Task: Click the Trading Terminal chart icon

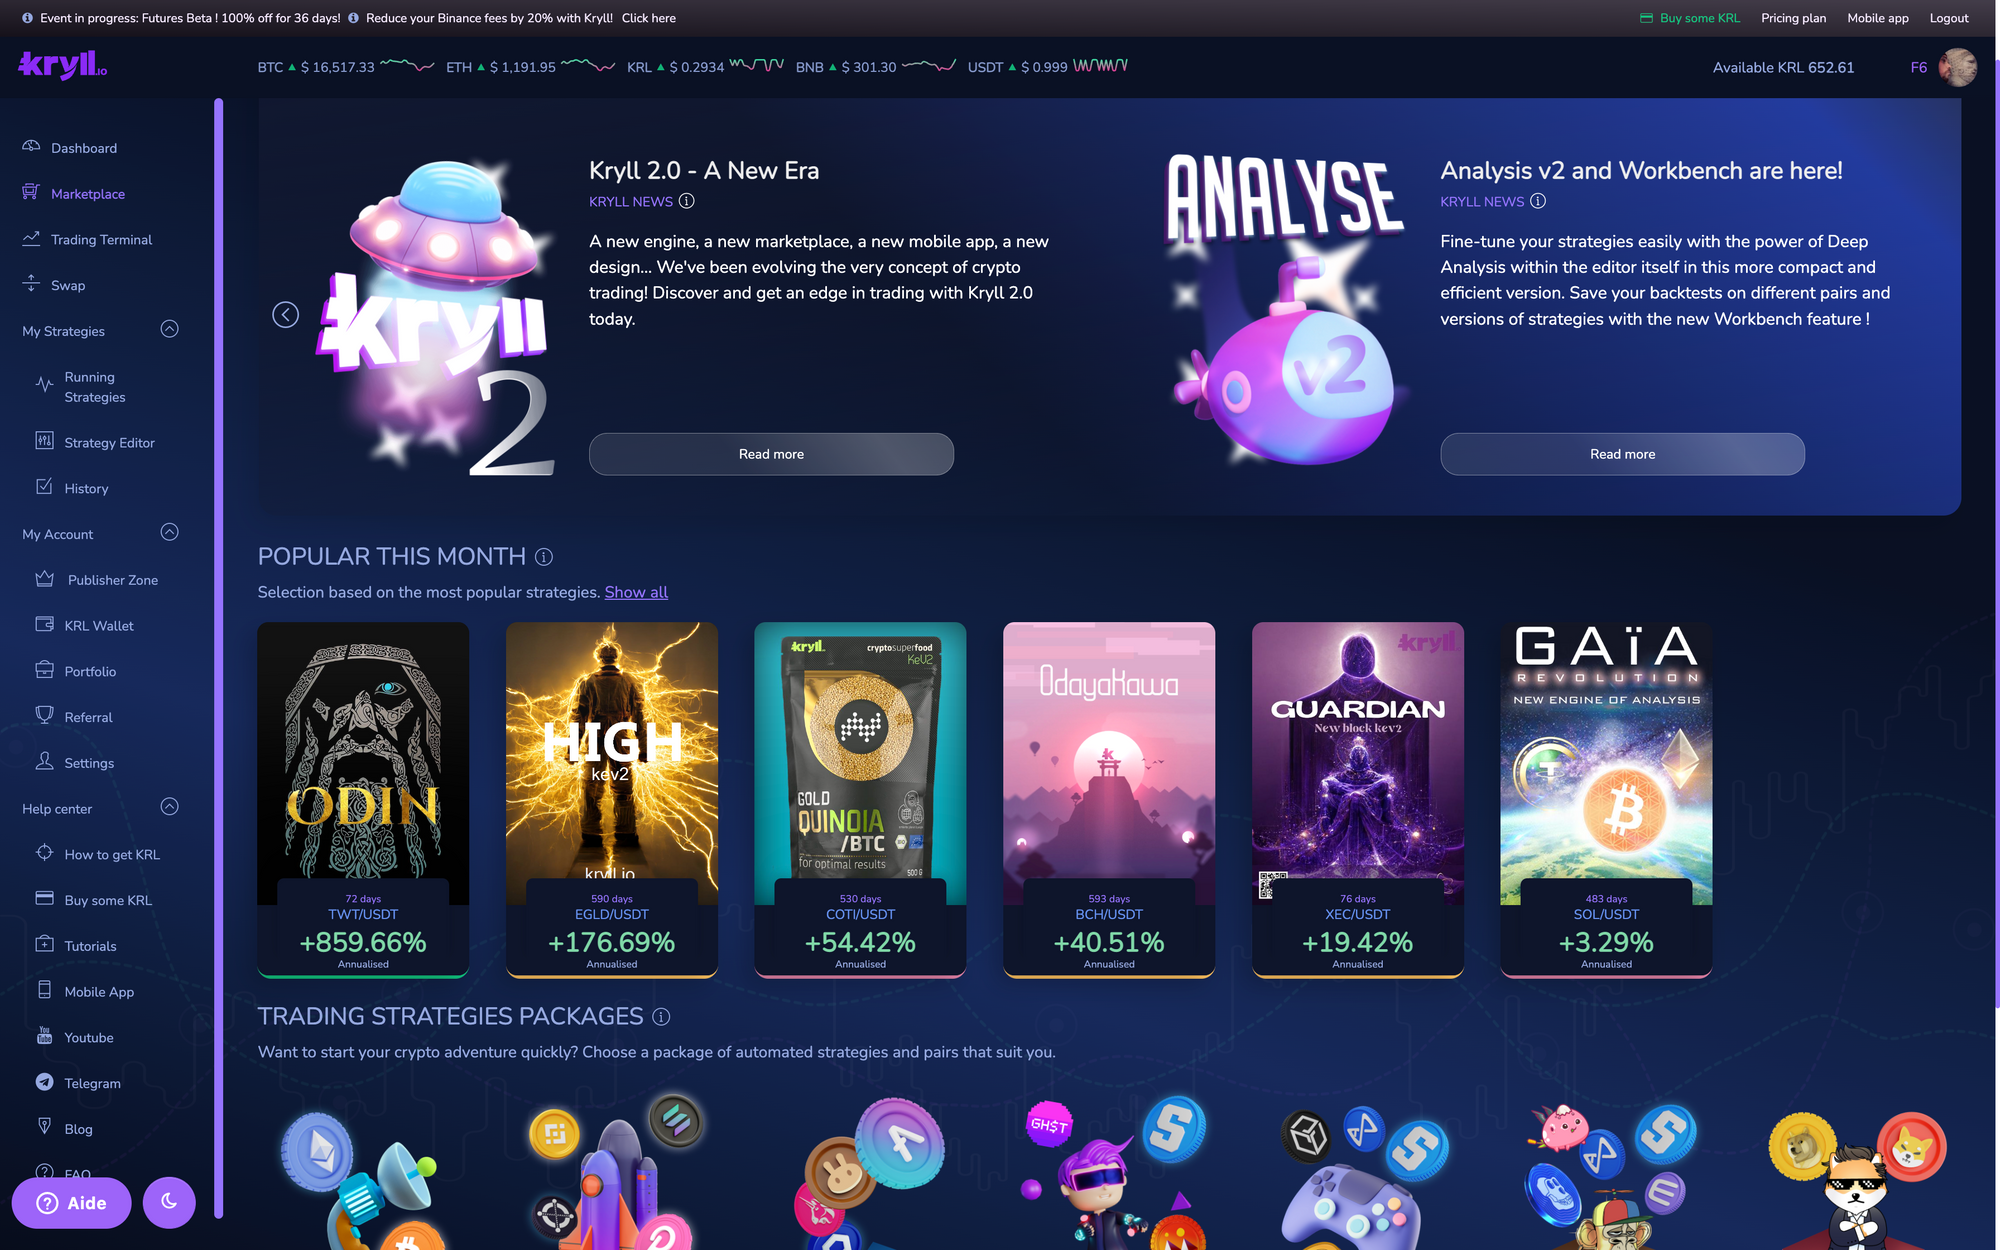Action: [31, 238]
